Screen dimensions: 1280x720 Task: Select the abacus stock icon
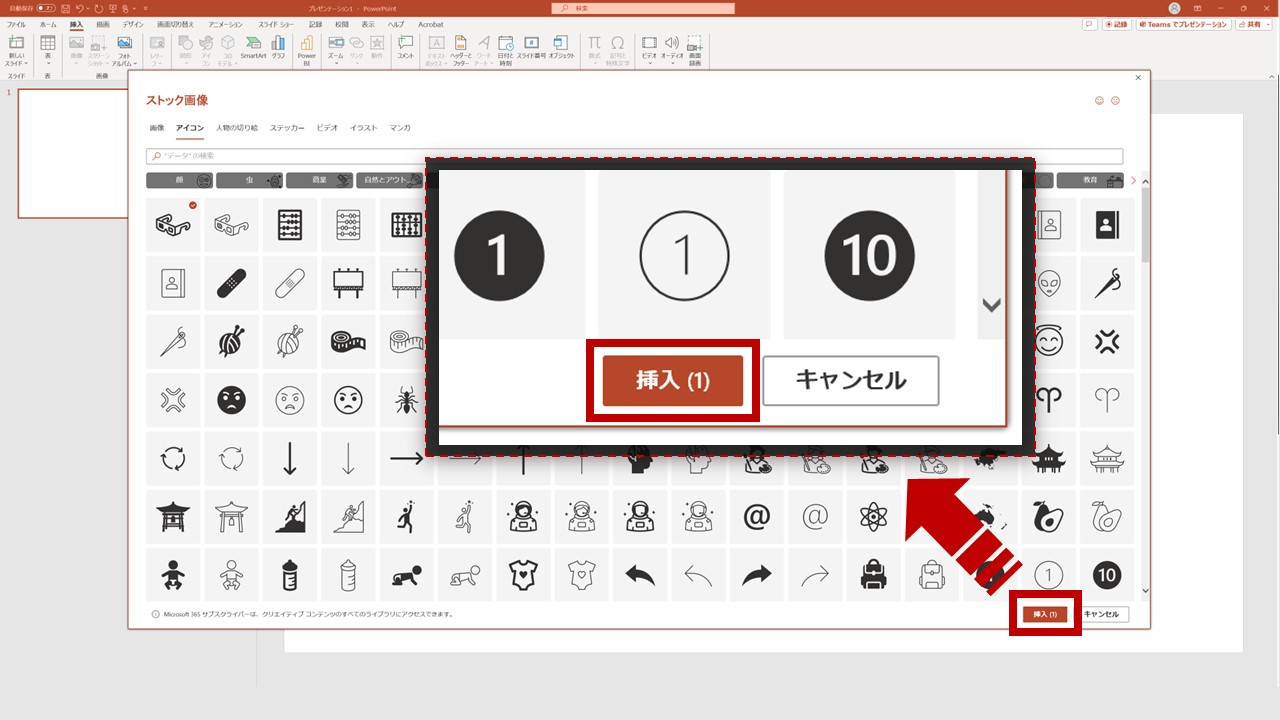(x=290, y=224)
